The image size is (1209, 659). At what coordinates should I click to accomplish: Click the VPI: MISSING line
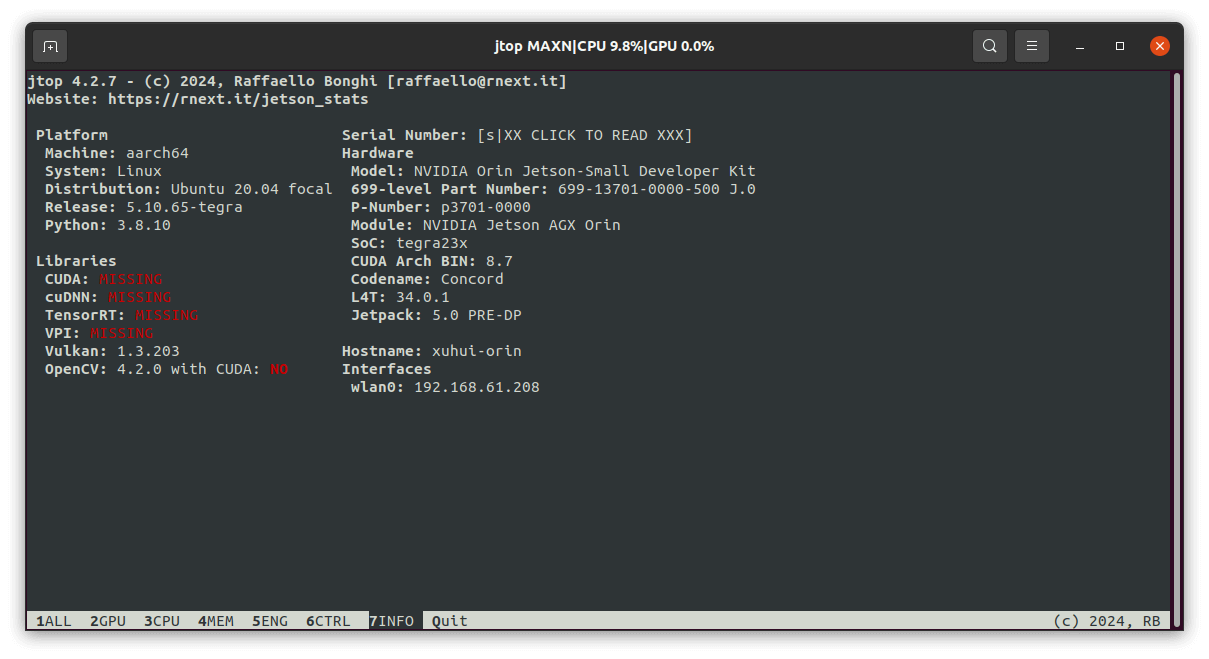point(99,333)
